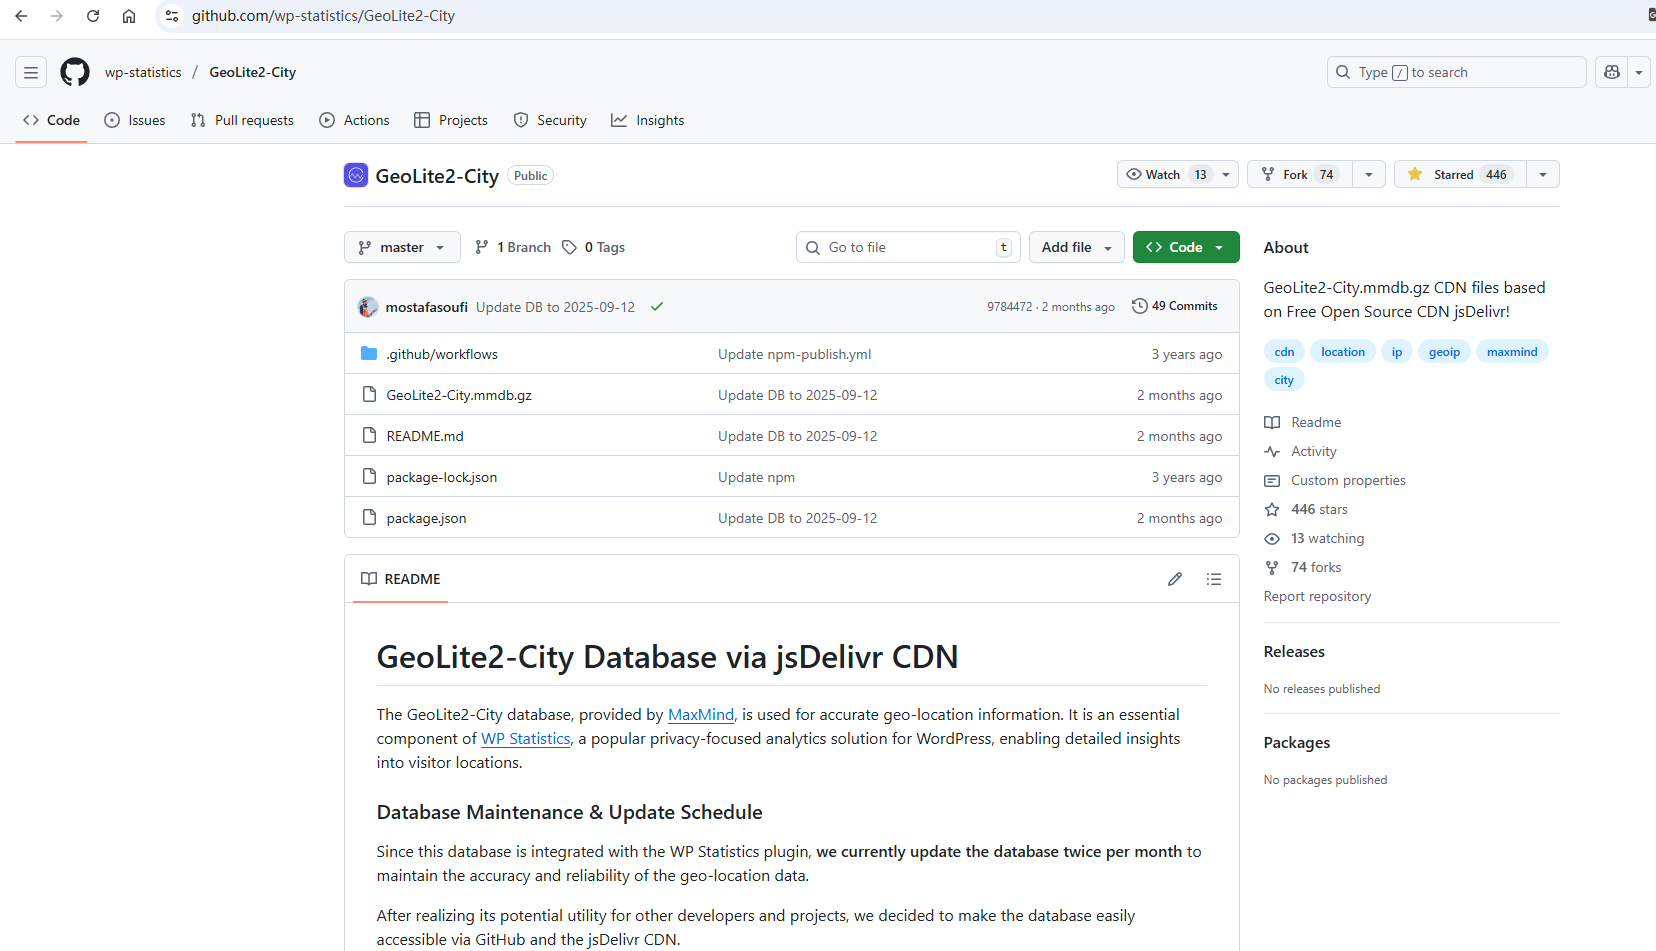Open mostafasoufi's avatar image
1656x951 pixels.
pos(368,307)
